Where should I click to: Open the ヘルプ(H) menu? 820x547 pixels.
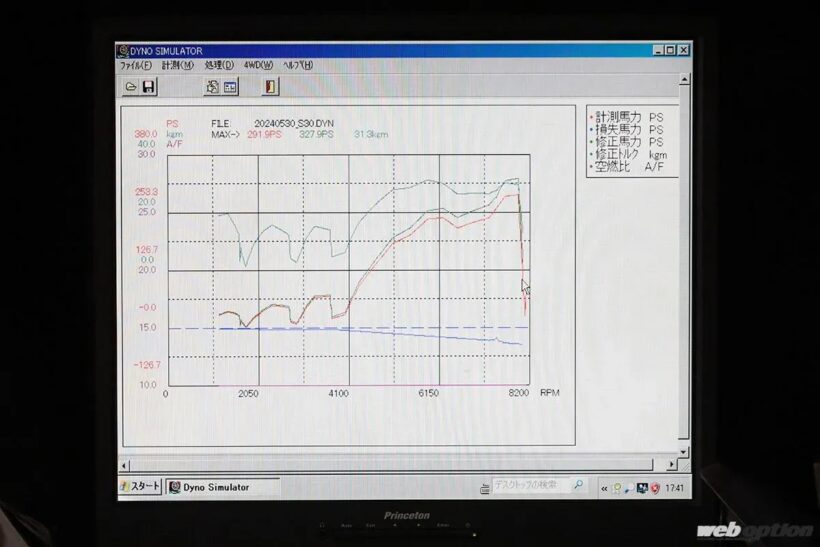[298, 65]
